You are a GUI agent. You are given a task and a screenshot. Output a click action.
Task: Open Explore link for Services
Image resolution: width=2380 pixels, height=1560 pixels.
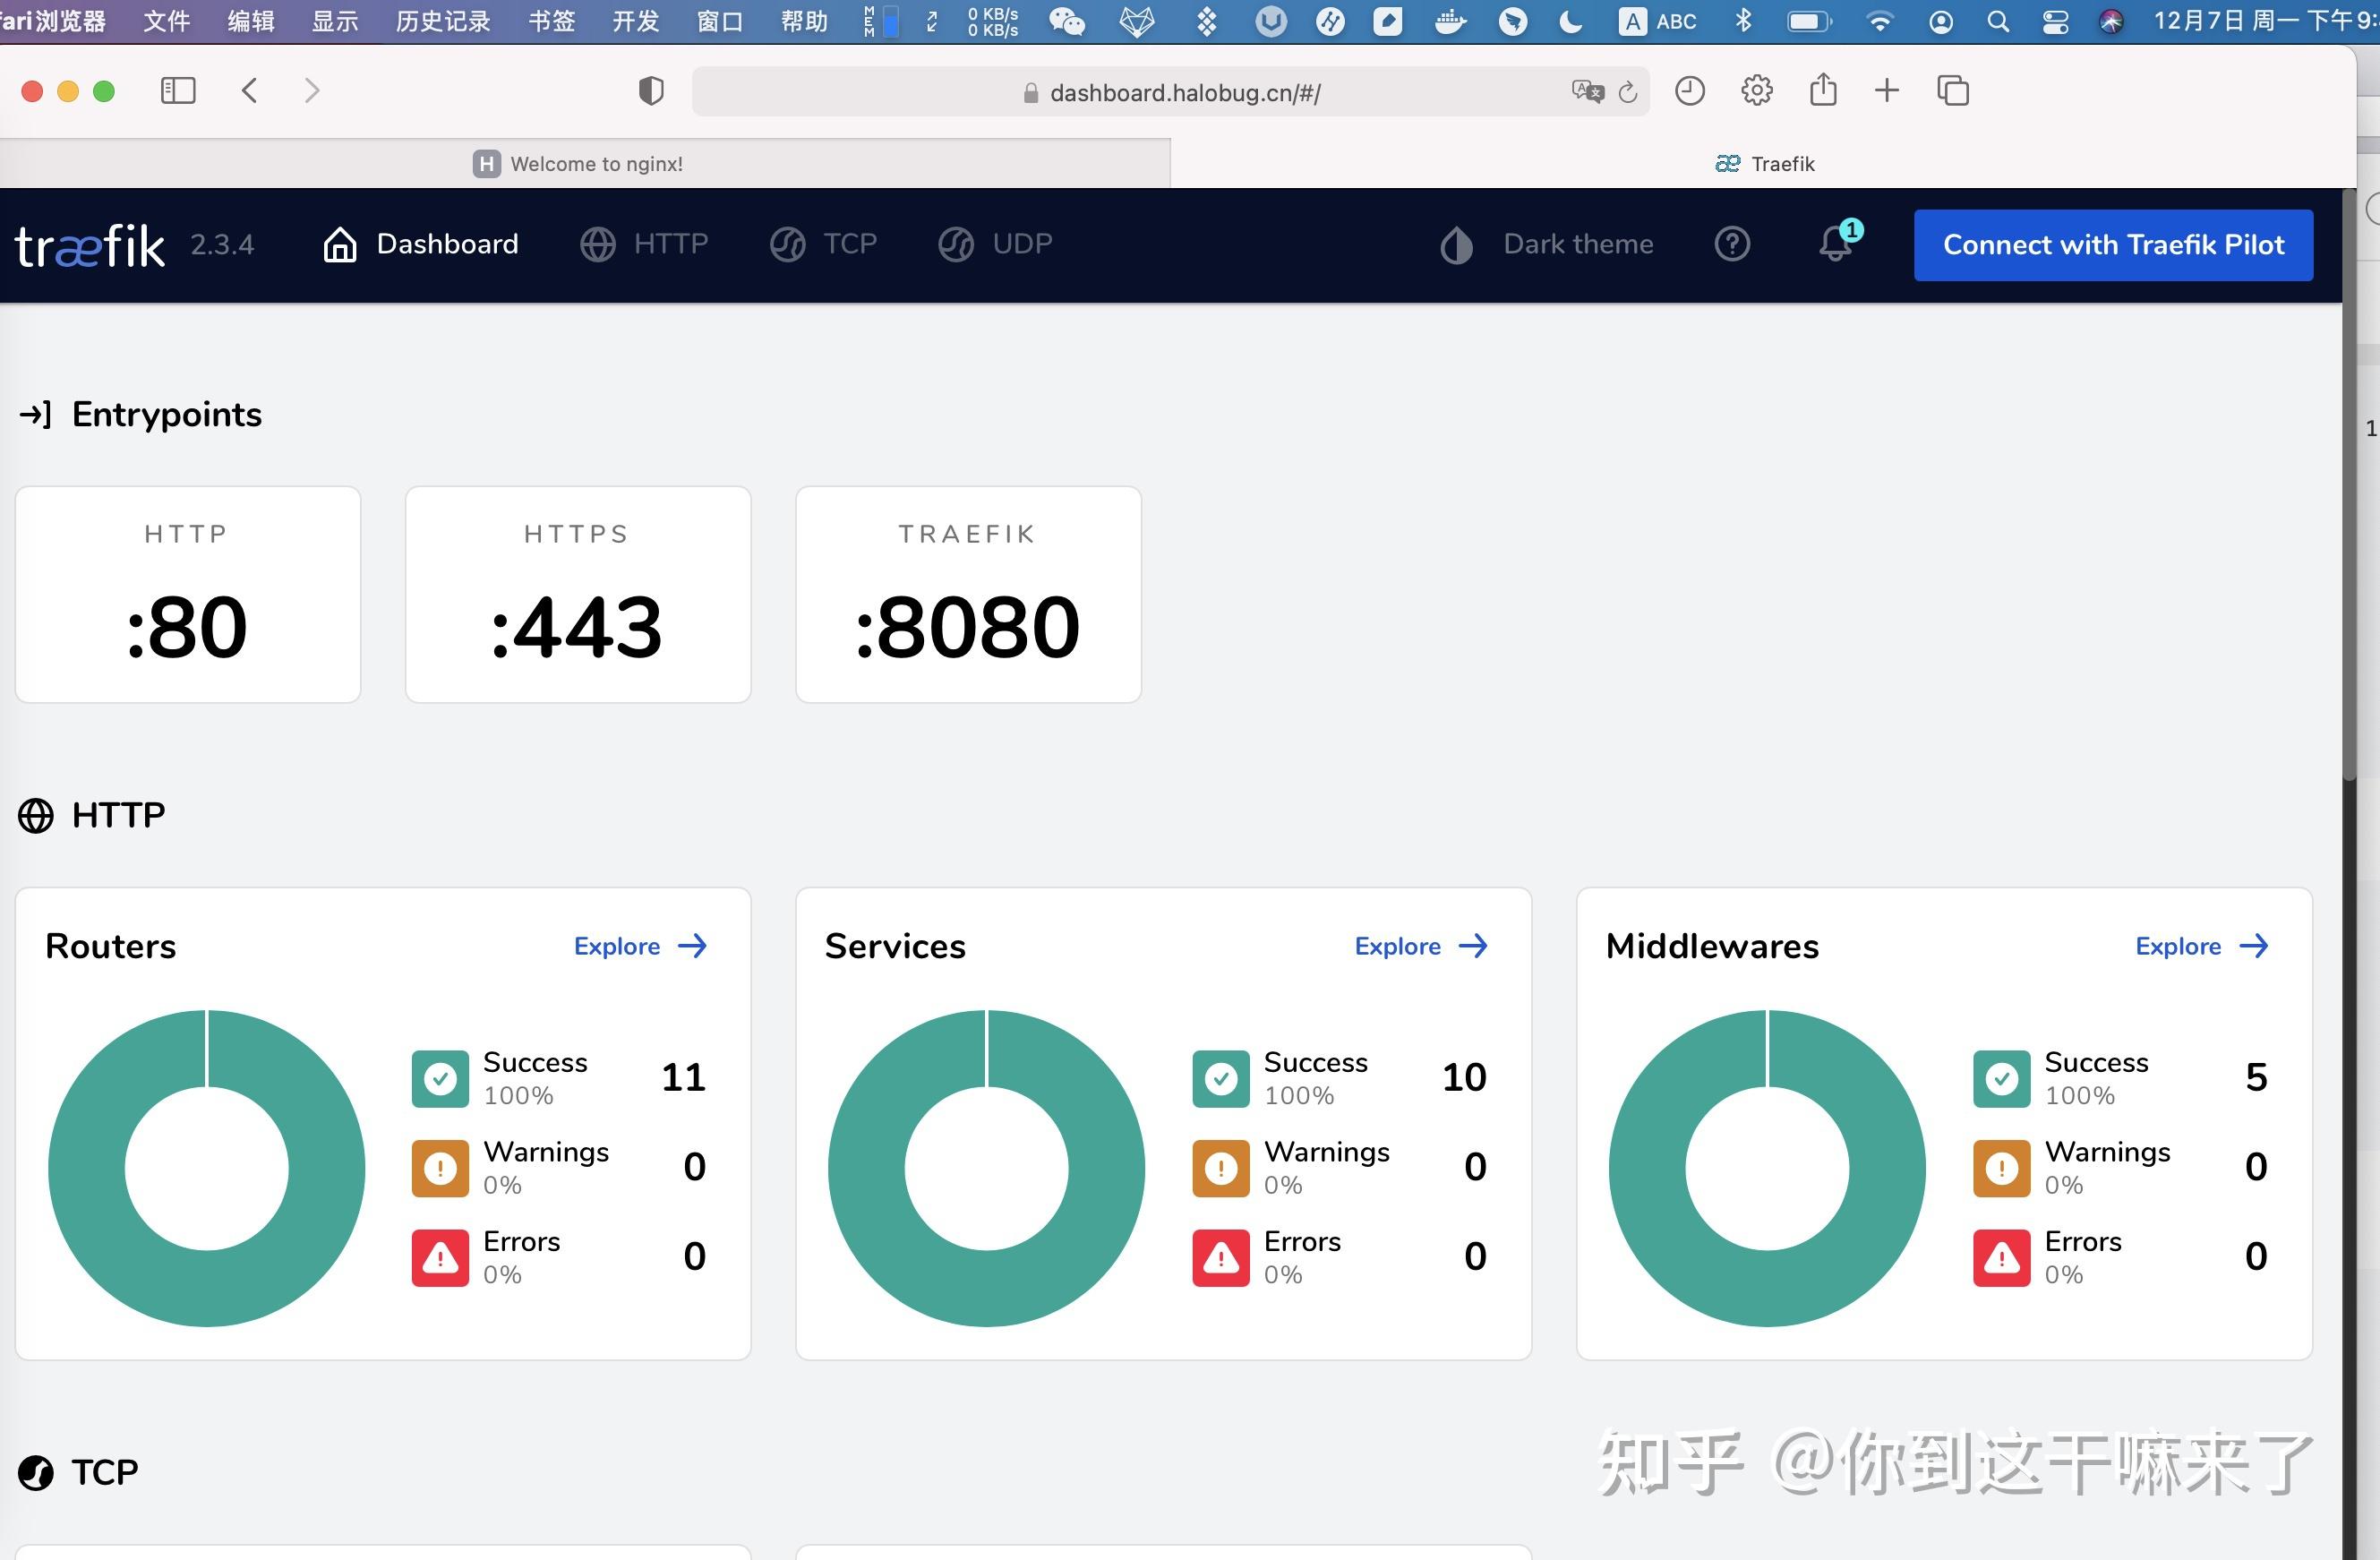tap(1420, 945)
